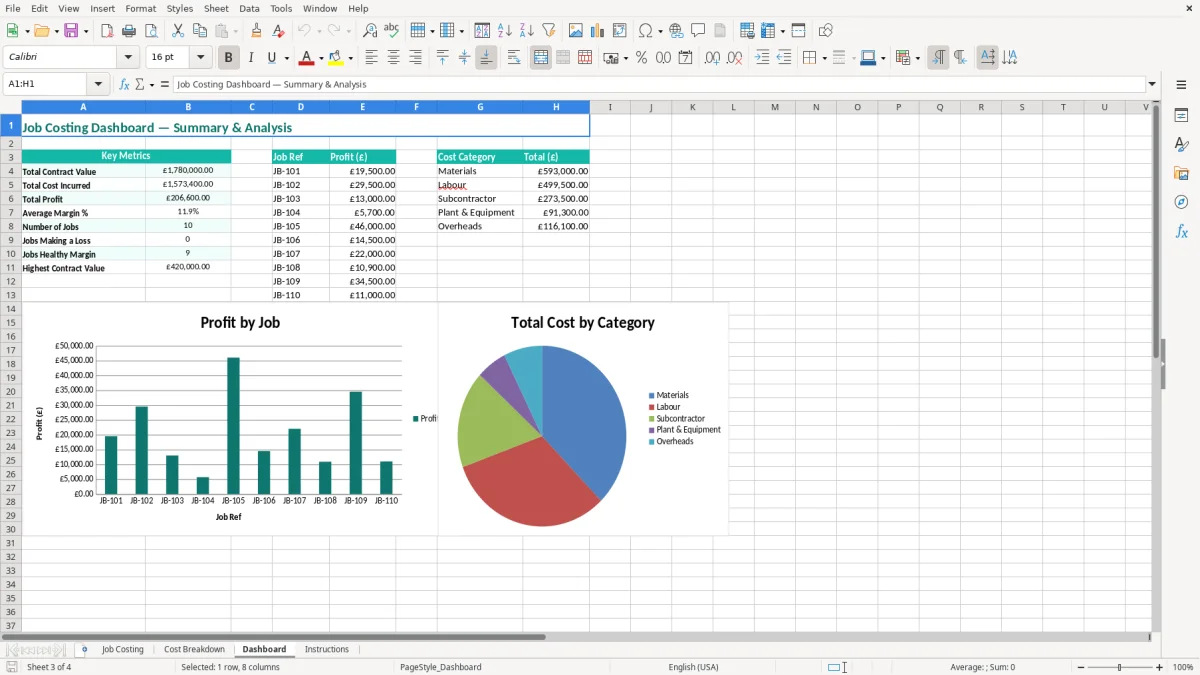Expand the formula bar
The image size is (1200, 675).
(x=1153, y=84)
